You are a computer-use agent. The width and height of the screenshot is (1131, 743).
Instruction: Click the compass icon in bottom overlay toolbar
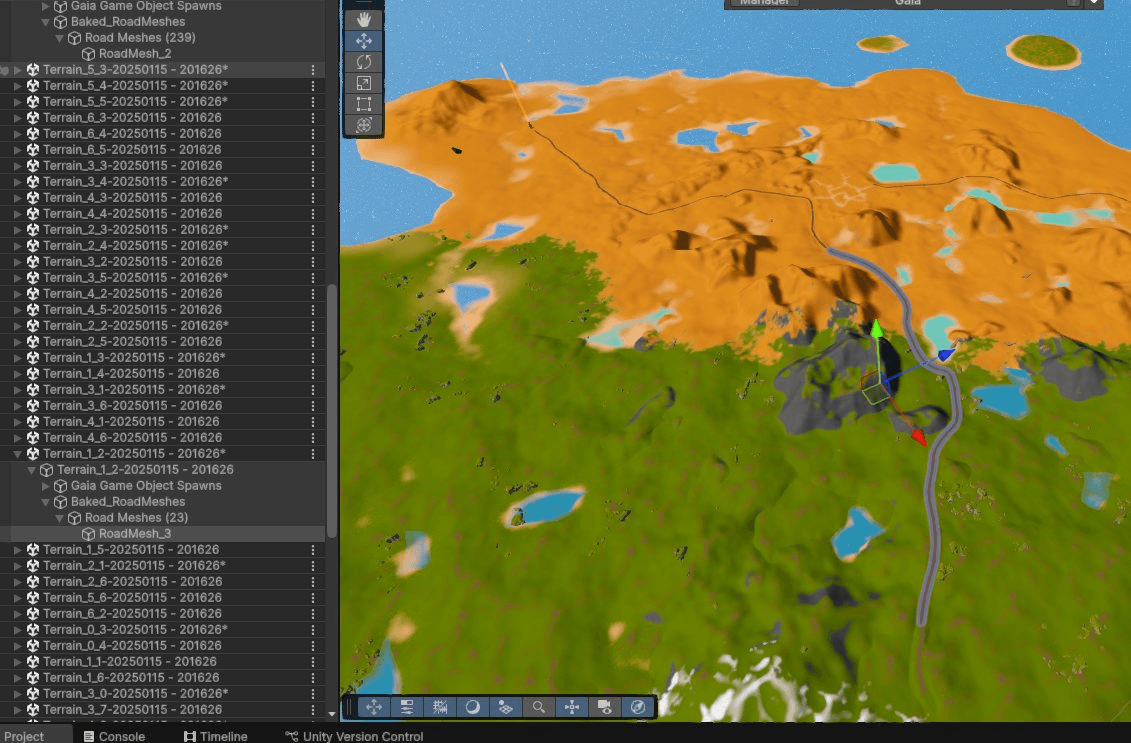click(637, 707)
